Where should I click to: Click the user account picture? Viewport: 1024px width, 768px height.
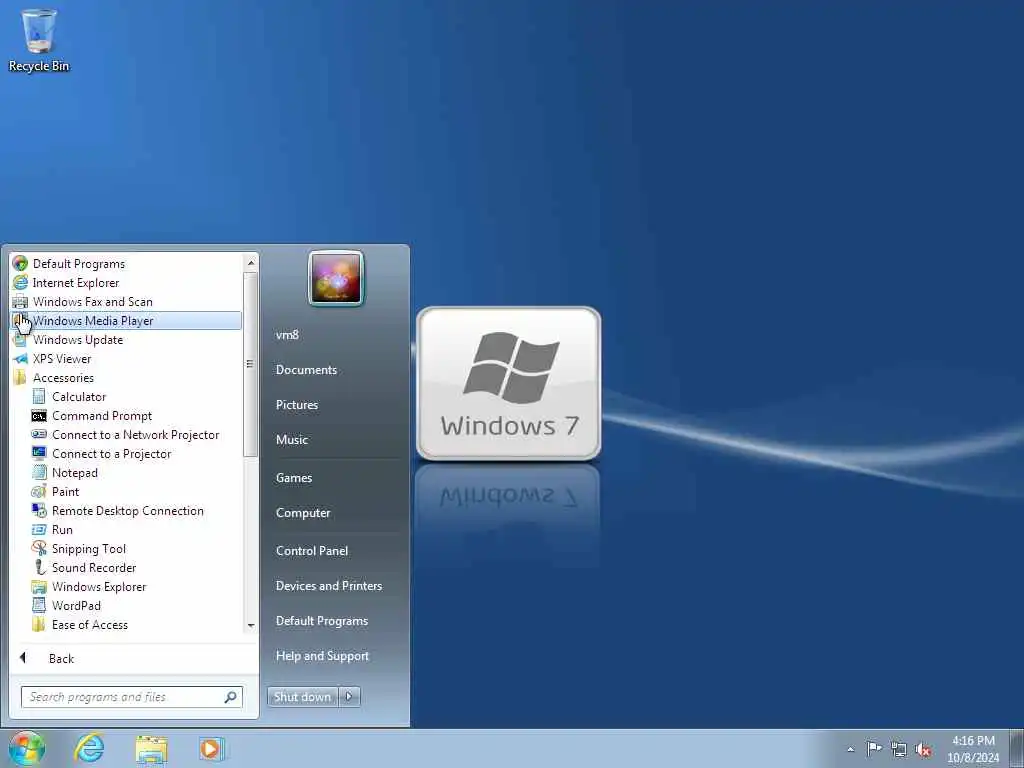pyautogui.click(x=336, y=278)
